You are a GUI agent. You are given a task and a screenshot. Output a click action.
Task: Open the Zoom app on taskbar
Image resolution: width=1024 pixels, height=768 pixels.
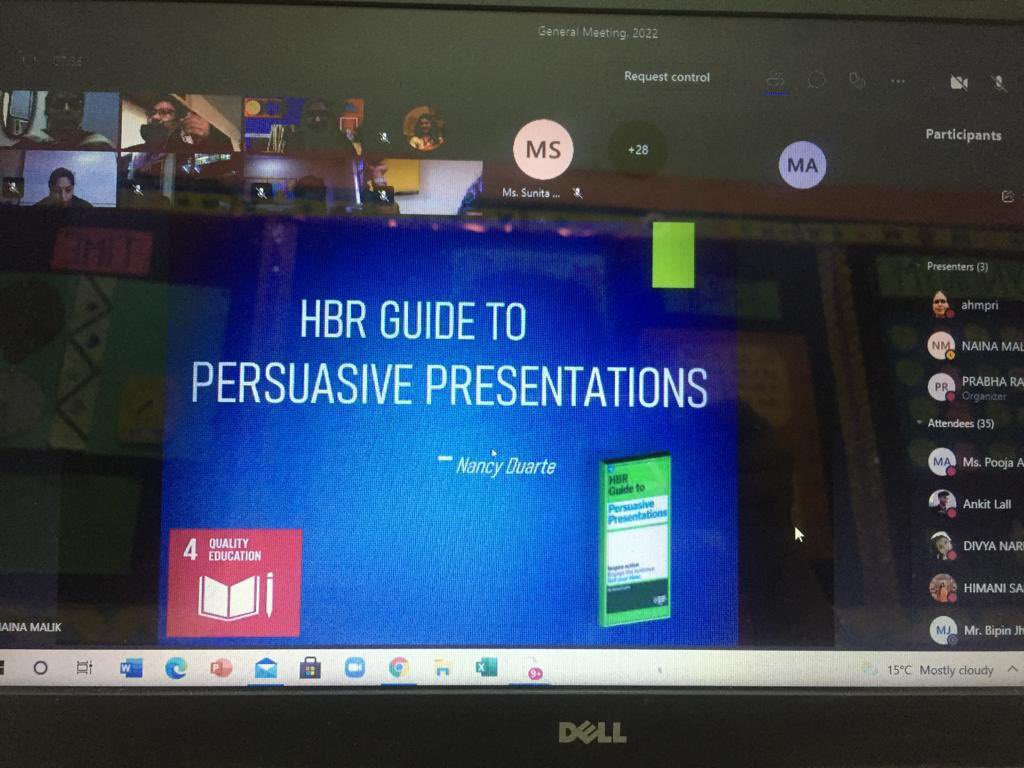(355, 667)
